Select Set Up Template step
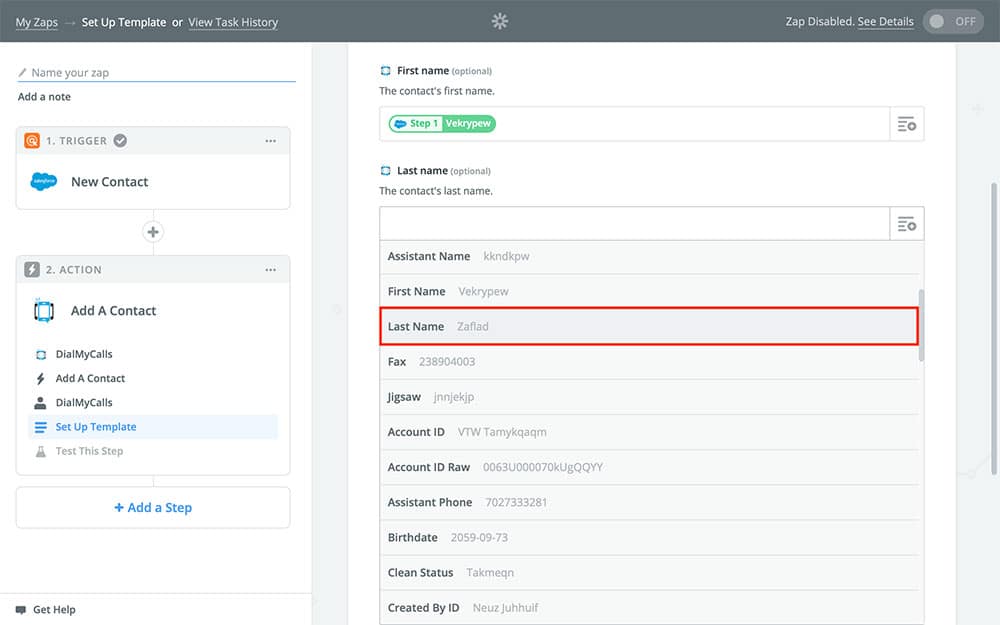 96,427
